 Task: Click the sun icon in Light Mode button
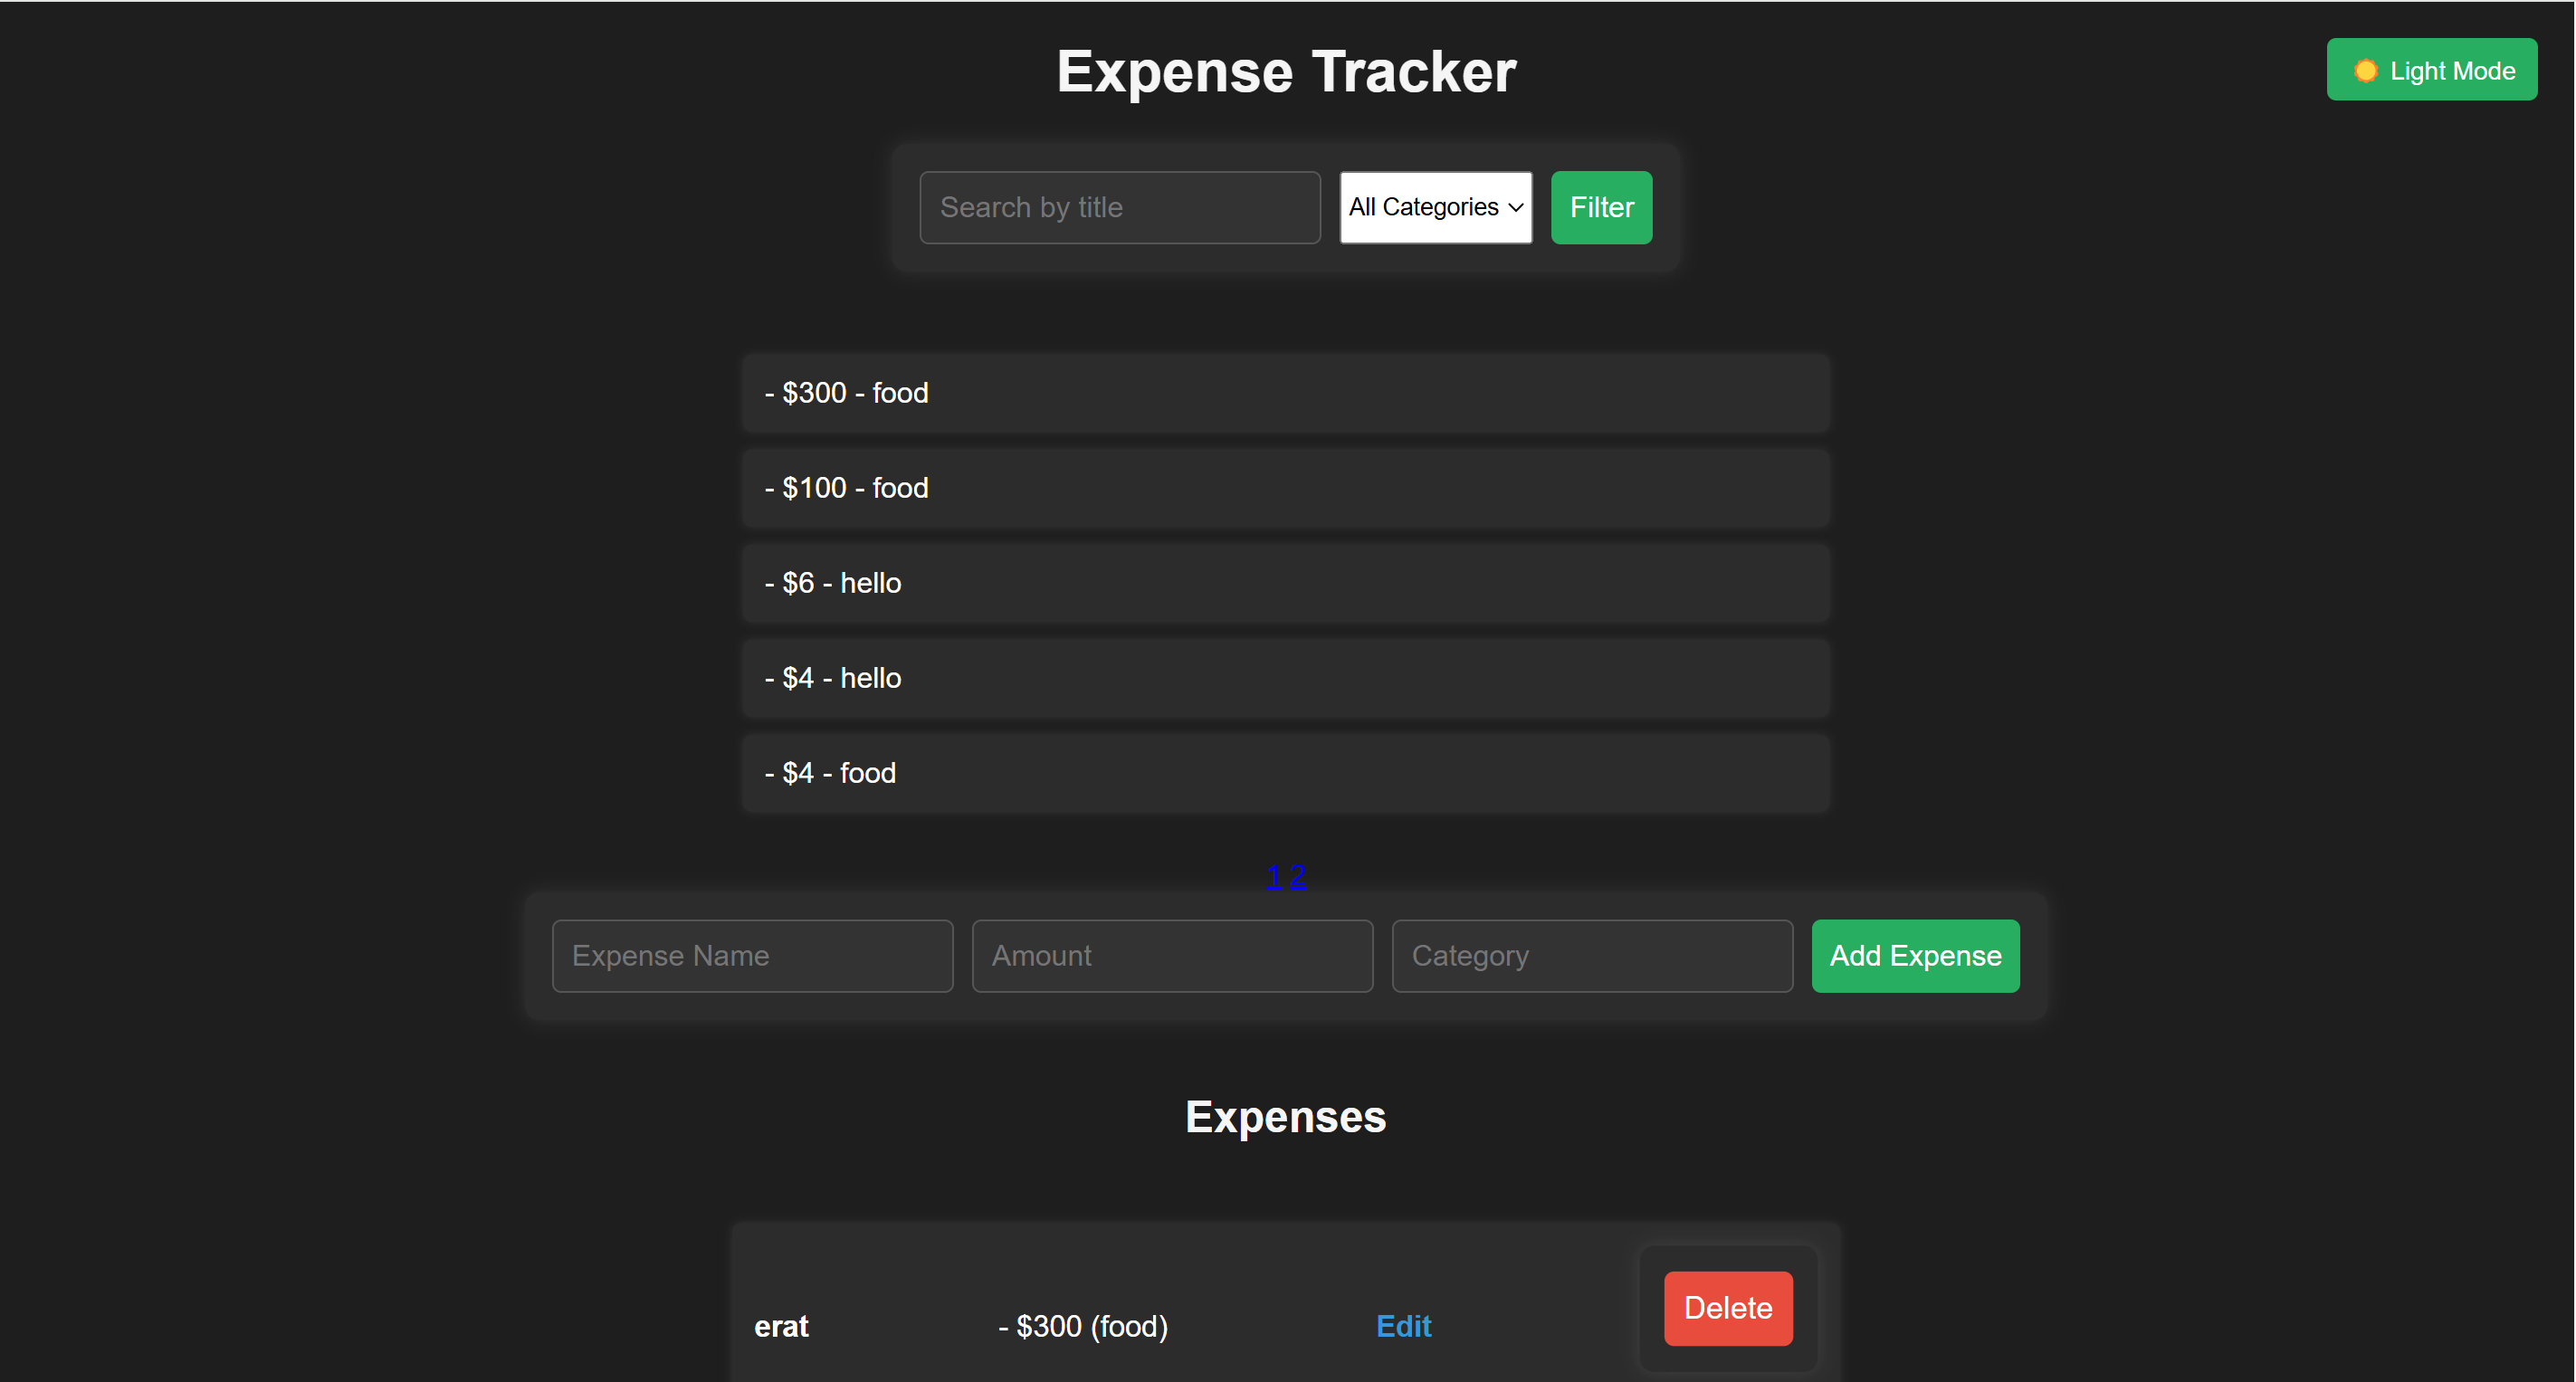pos(2366,69)
